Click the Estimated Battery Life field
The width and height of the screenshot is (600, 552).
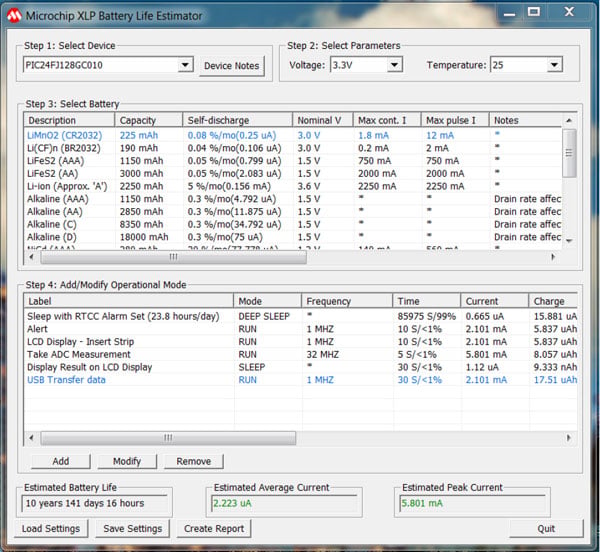[x=95, y=503]
